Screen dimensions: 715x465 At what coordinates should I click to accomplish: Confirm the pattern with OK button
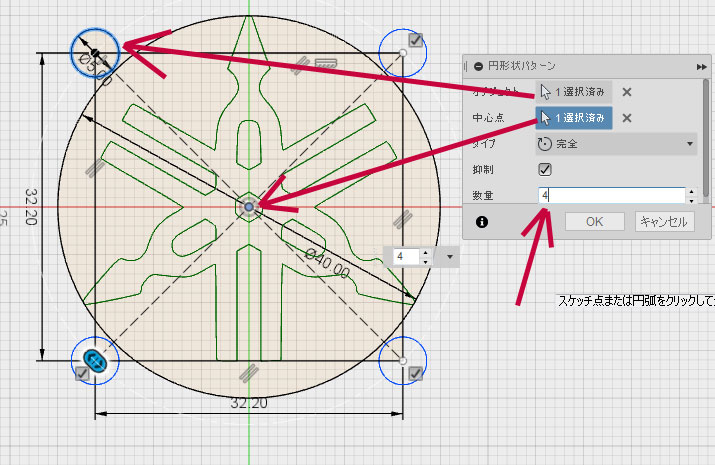[594, 221]
